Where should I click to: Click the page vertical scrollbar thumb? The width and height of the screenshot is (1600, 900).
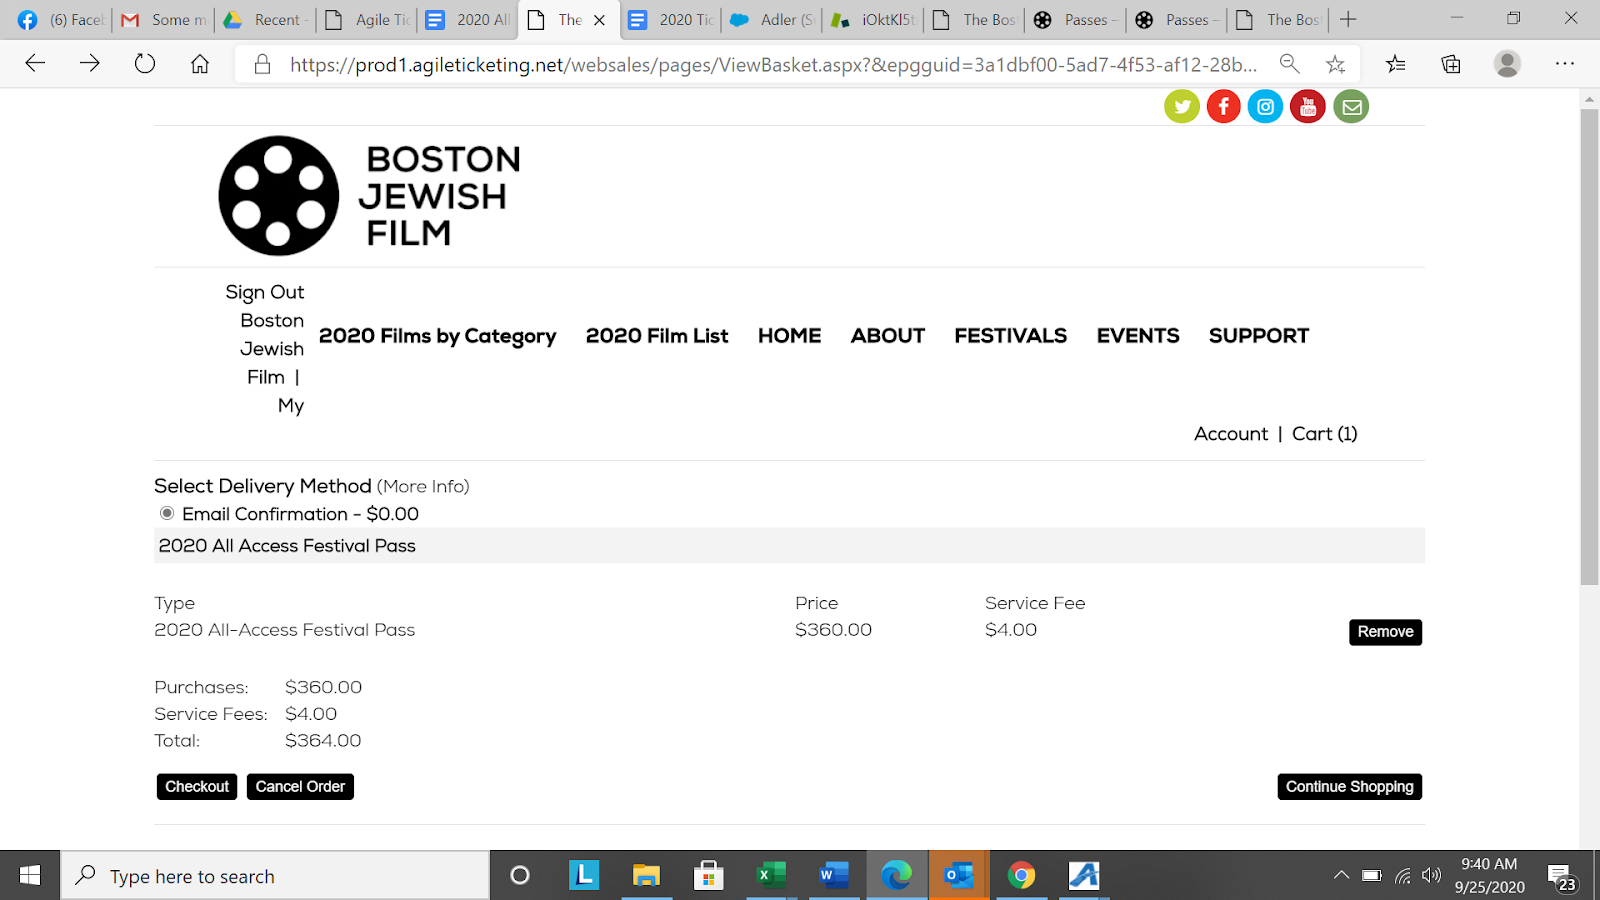(1589, 345)
